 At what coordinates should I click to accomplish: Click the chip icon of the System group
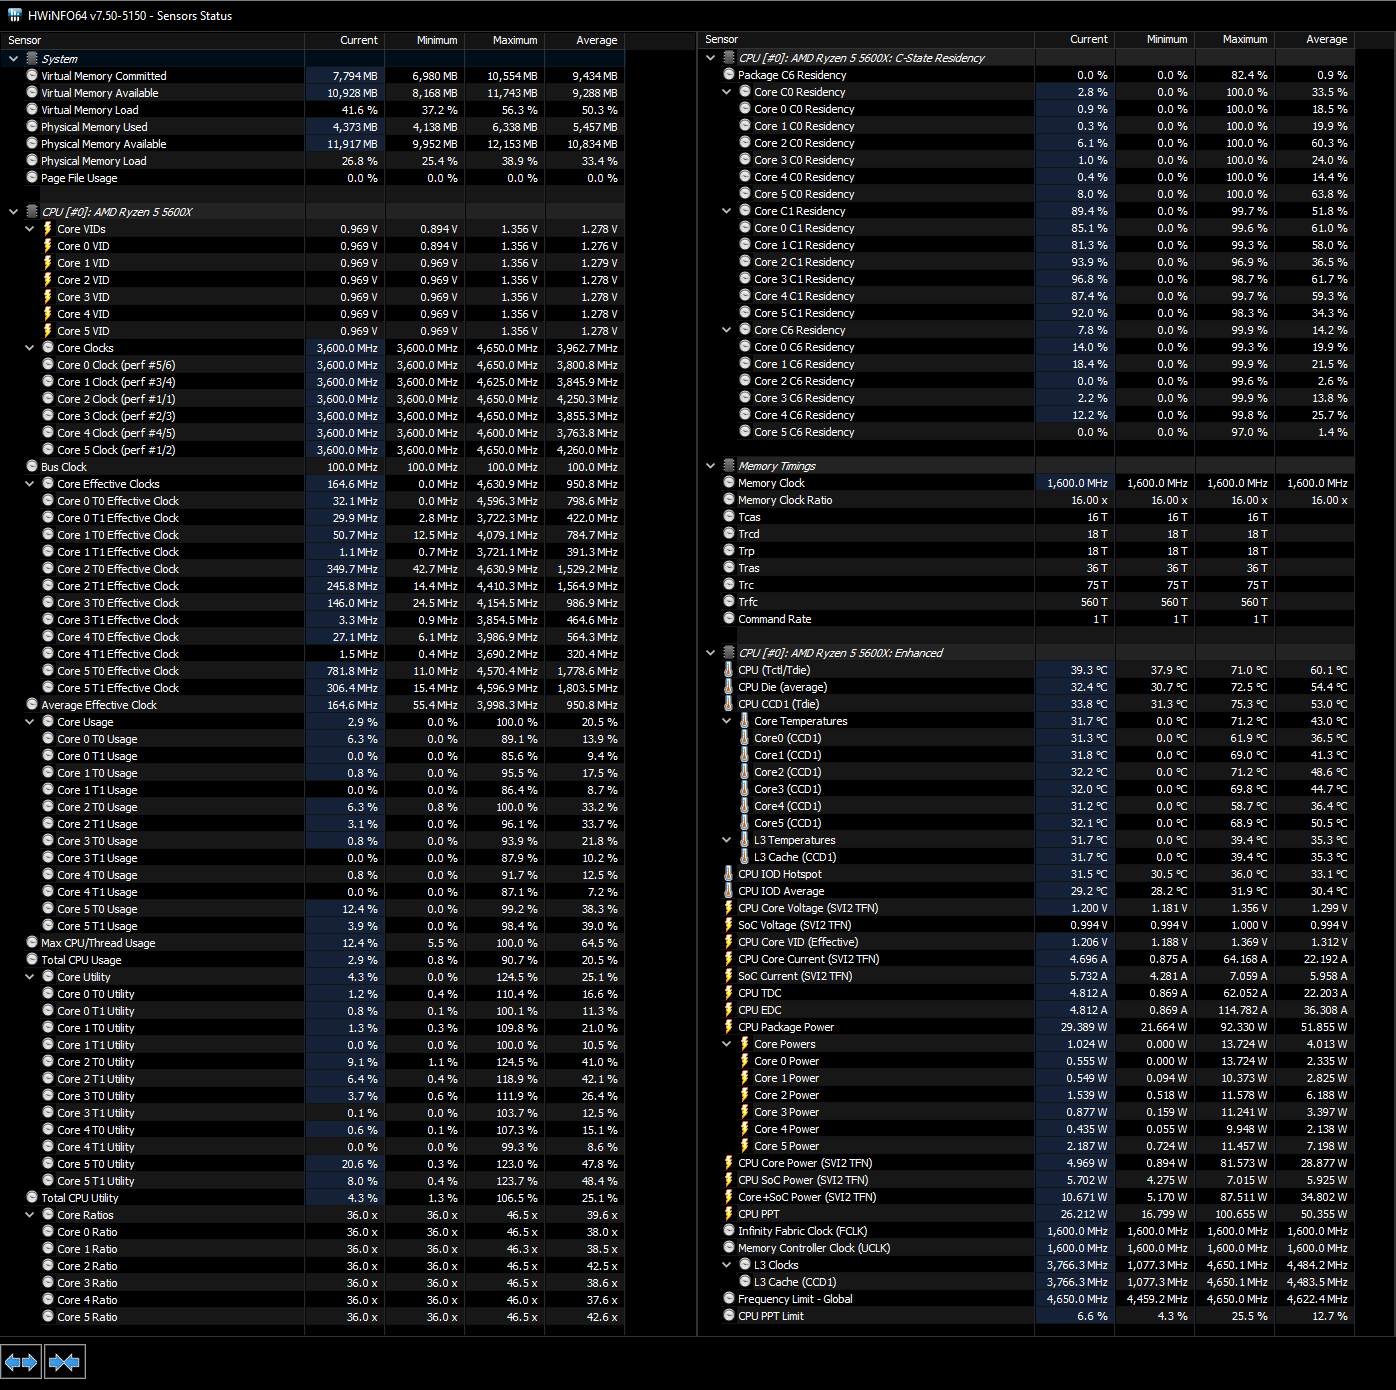pyautogui.click(x=32, y=59)
